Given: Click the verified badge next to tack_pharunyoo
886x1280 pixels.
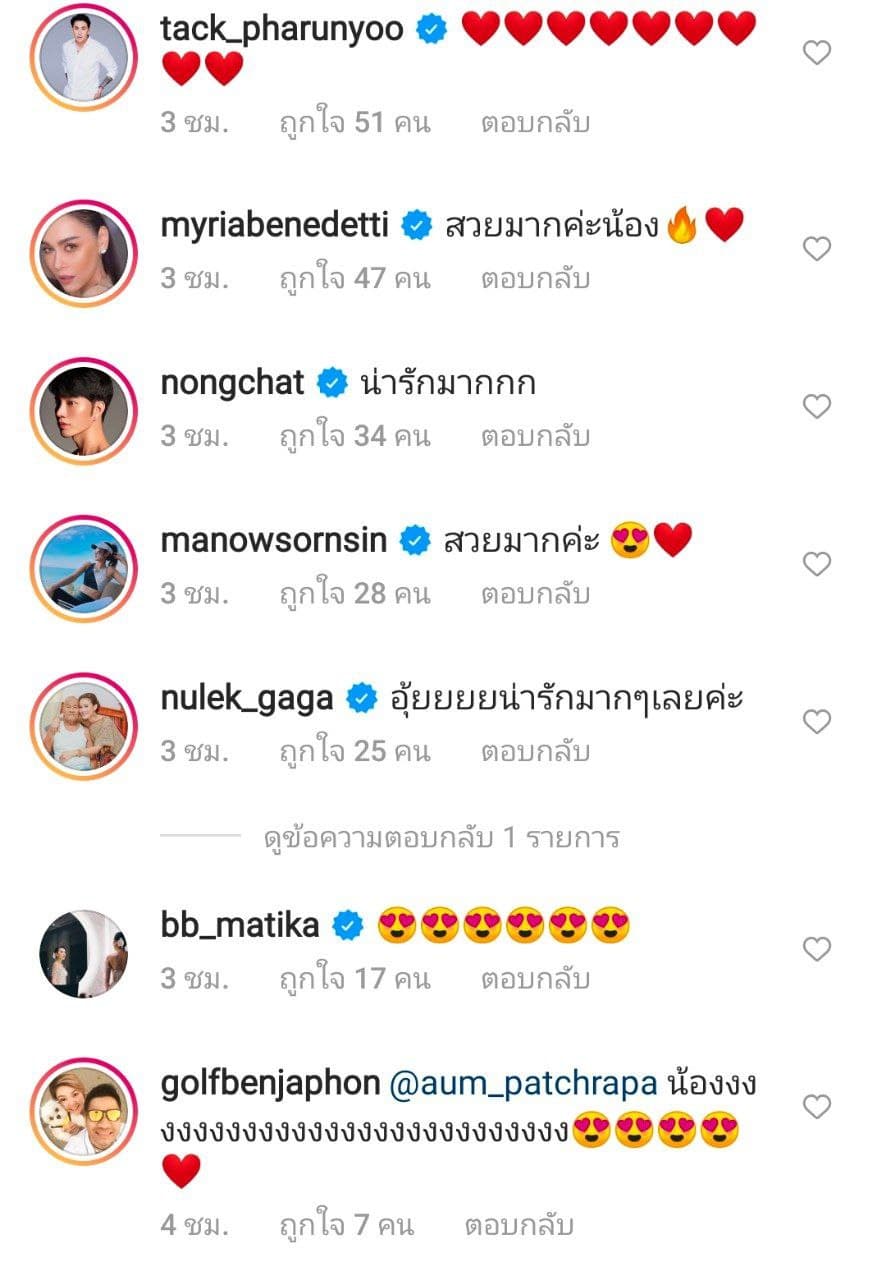Looking at the screenshot, I should (430, 30).
